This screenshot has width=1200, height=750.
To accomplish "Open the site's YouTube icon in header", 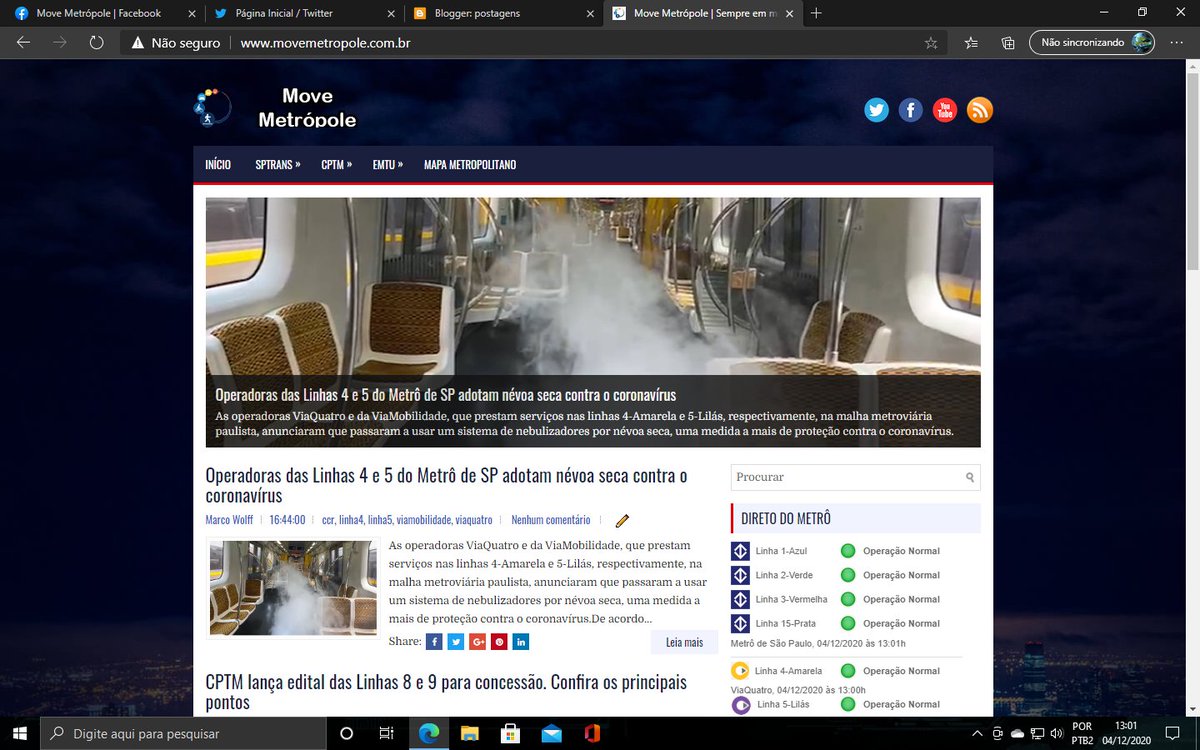I will pyautogui.click(x=945, y=110).
